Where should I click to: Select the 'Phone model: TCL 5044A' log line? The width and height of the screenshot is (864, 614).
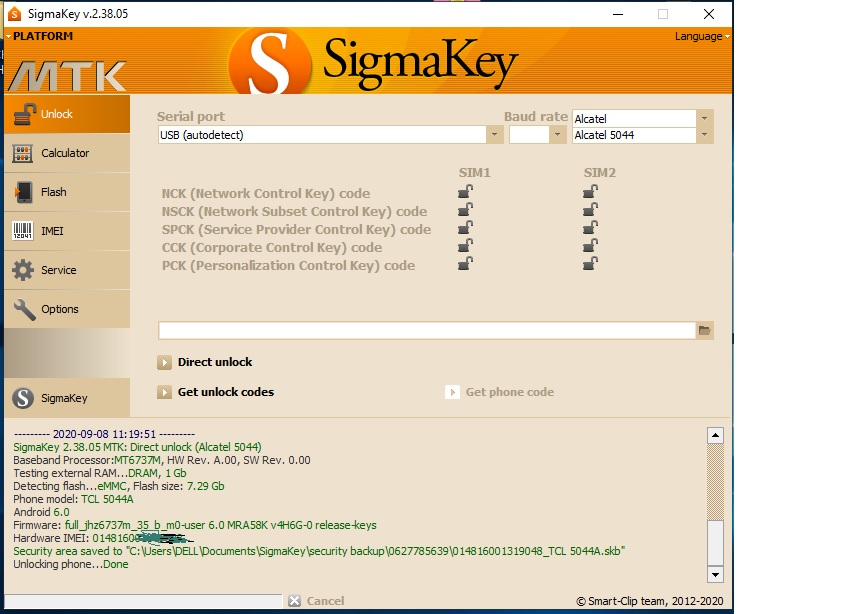tap(73, 499)
